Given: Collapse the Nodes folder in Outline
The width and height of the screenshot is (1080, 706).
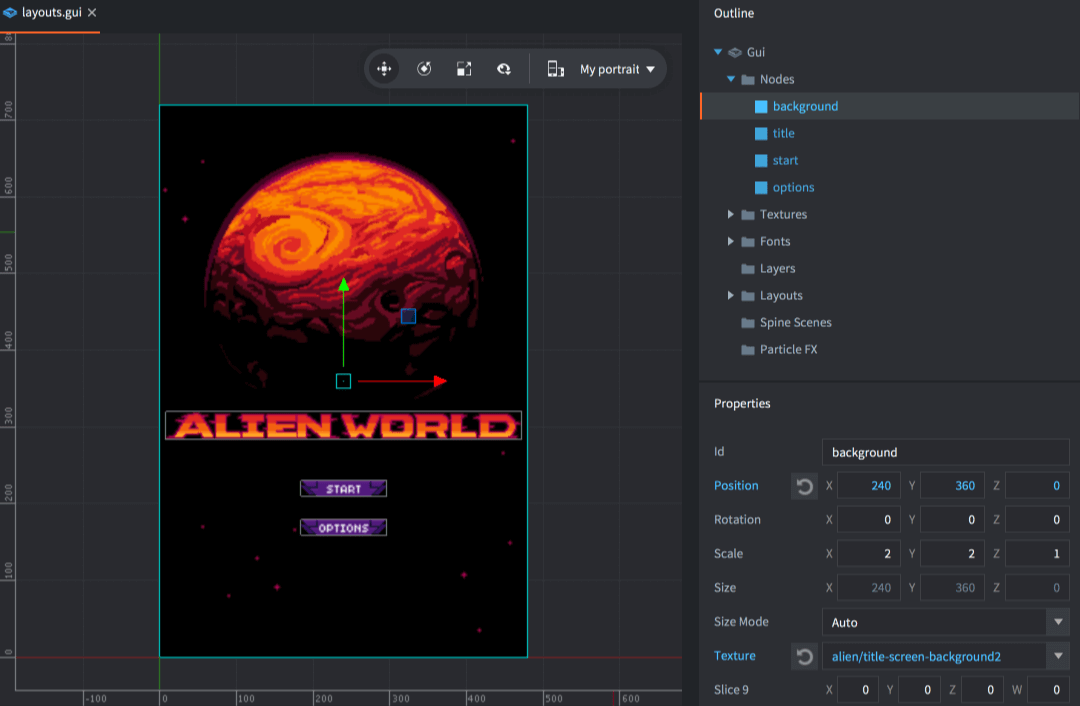Looking at the screenshot, I should [731, 80].
